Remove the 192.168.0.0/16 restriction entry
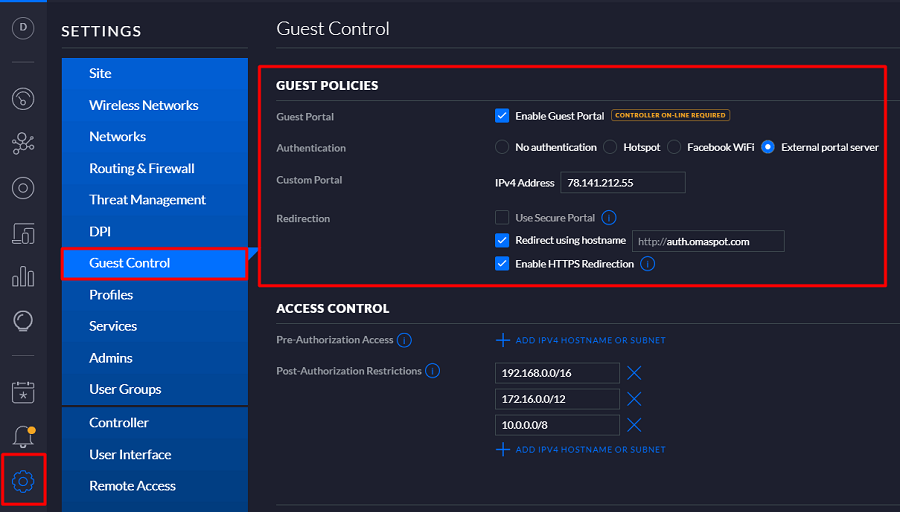The height and width of the screenshot is (512, 900). [x=633, y=373]
